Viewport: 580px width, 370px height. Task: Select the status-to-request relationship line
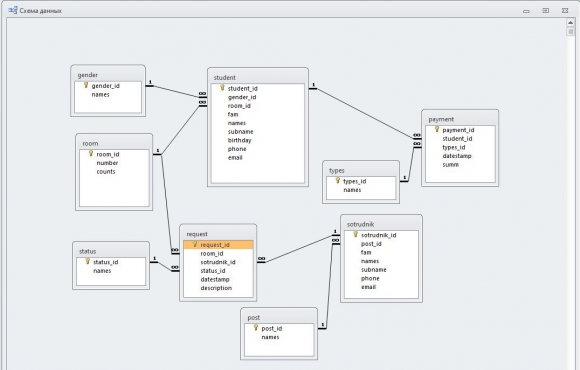[165, 266]
